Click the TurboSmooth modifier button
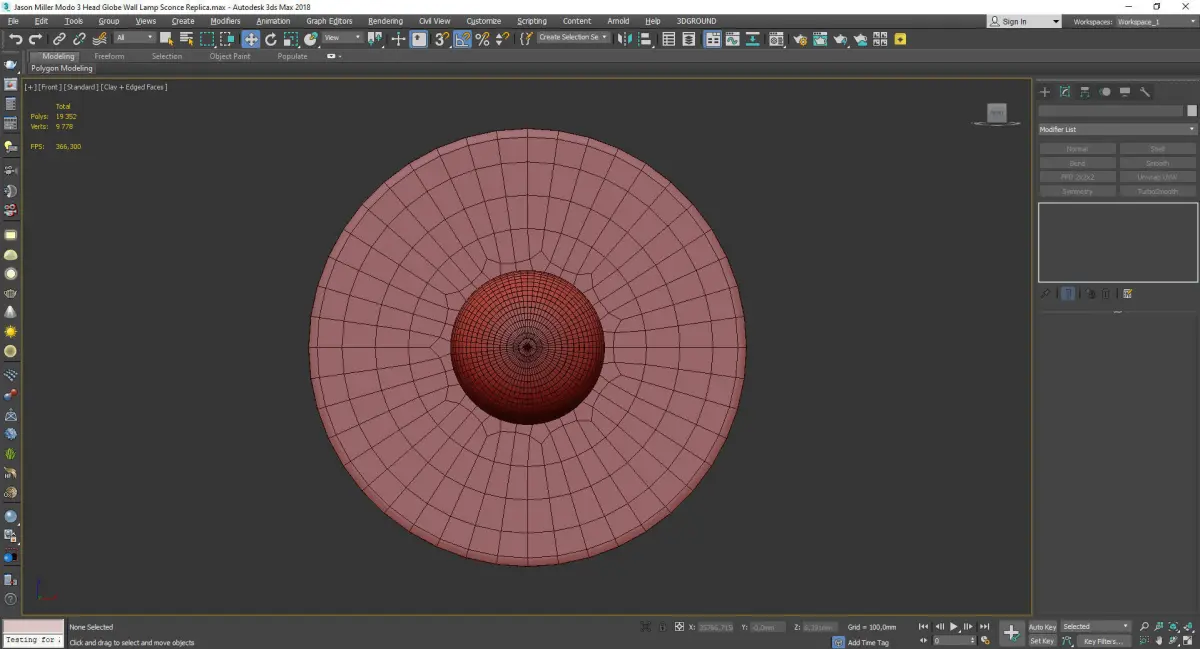The height and width of the screenshot is (649, 1200). pos(1158,191)
